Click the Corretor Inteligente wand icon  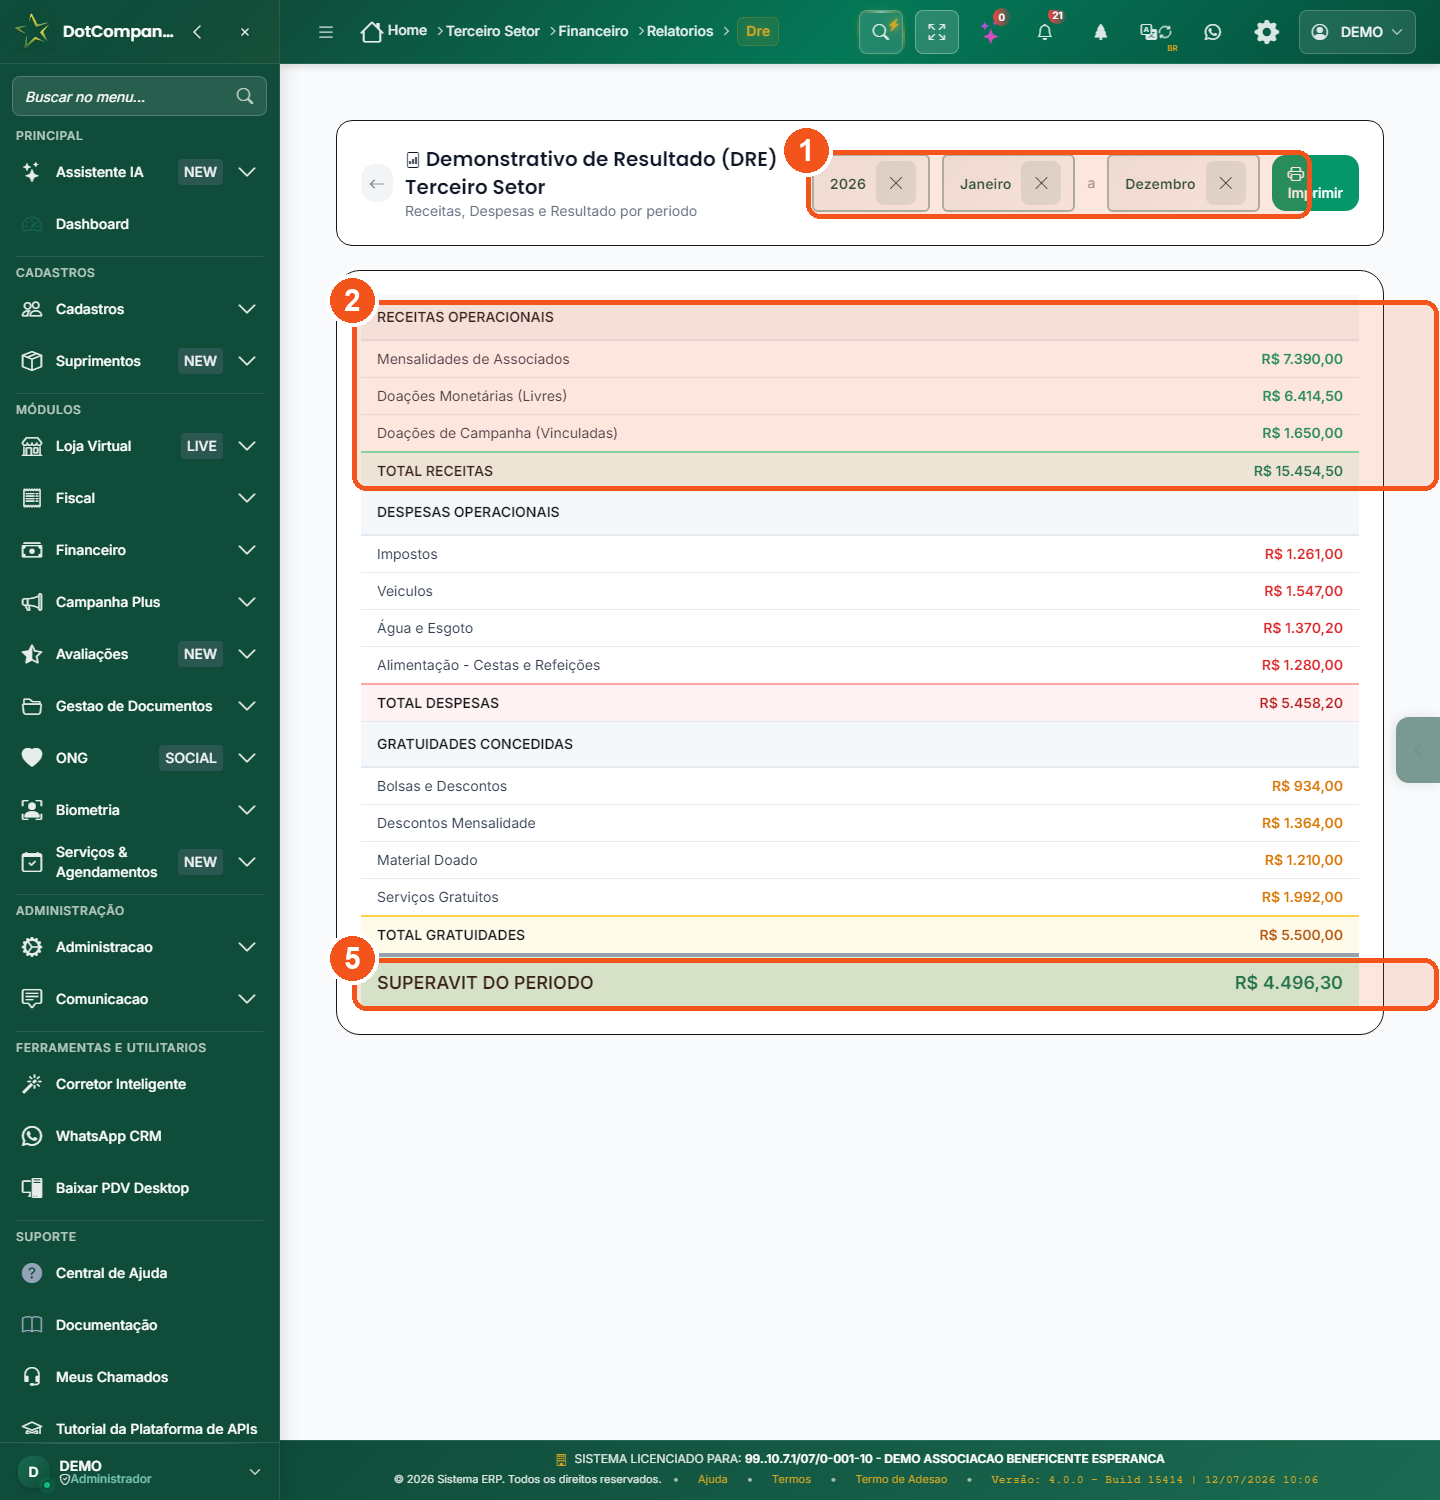(x=32, y=1084)
